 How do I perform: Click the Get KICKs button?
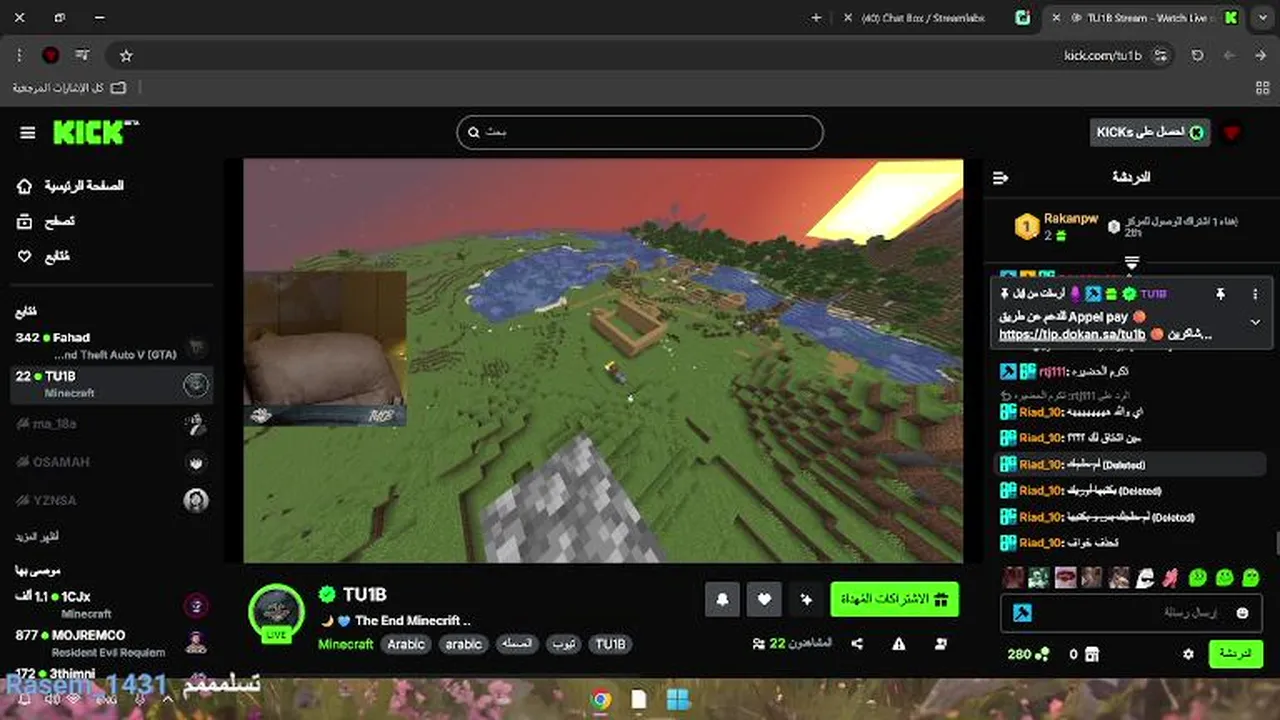coord(1150,132)
